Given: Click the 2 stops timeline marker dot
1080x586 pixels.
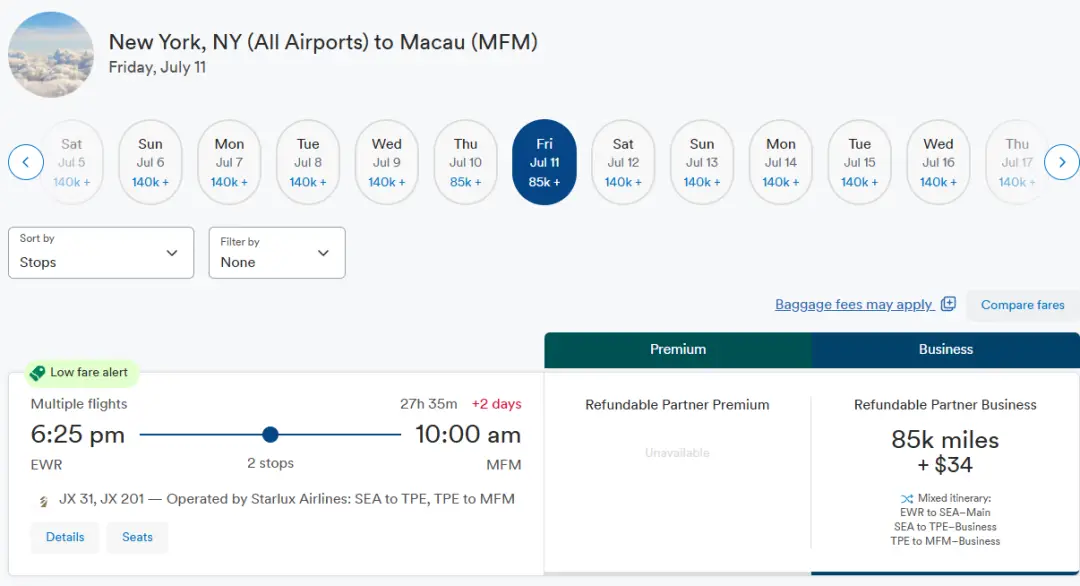Looking at the screenshot, I should point(270,434).
